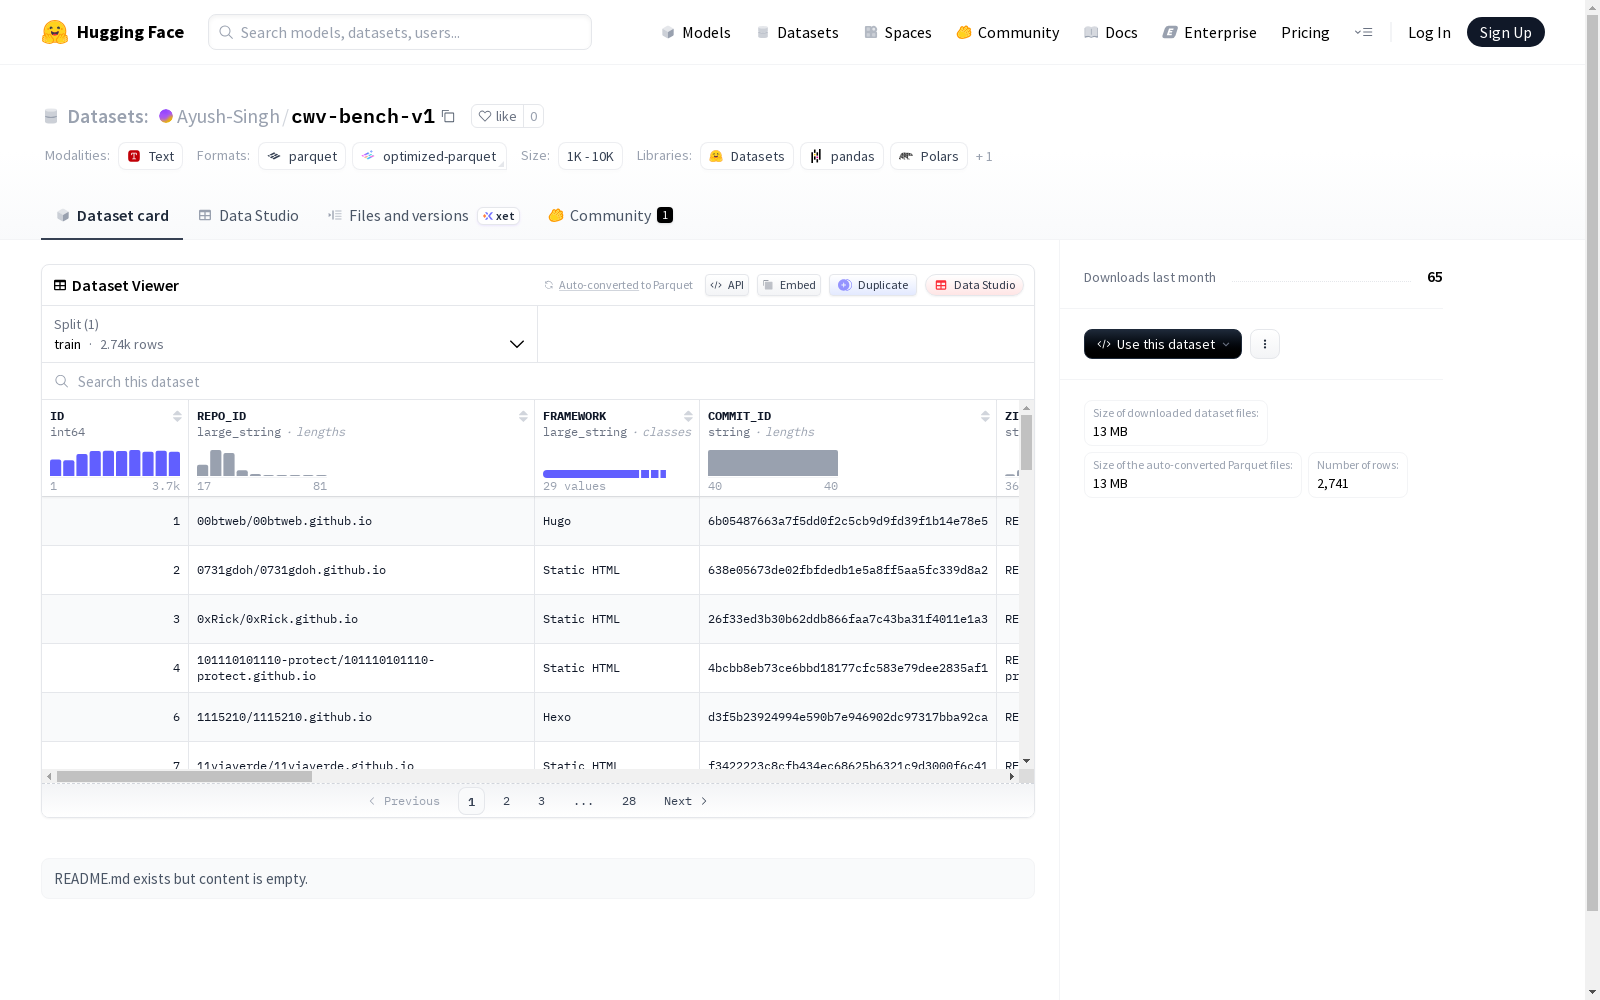This screenshot has width=1600, height=1000.
Task: Click the REPO_ID lengths histogram
Action: pyautogui.click(x=262, y=463)
